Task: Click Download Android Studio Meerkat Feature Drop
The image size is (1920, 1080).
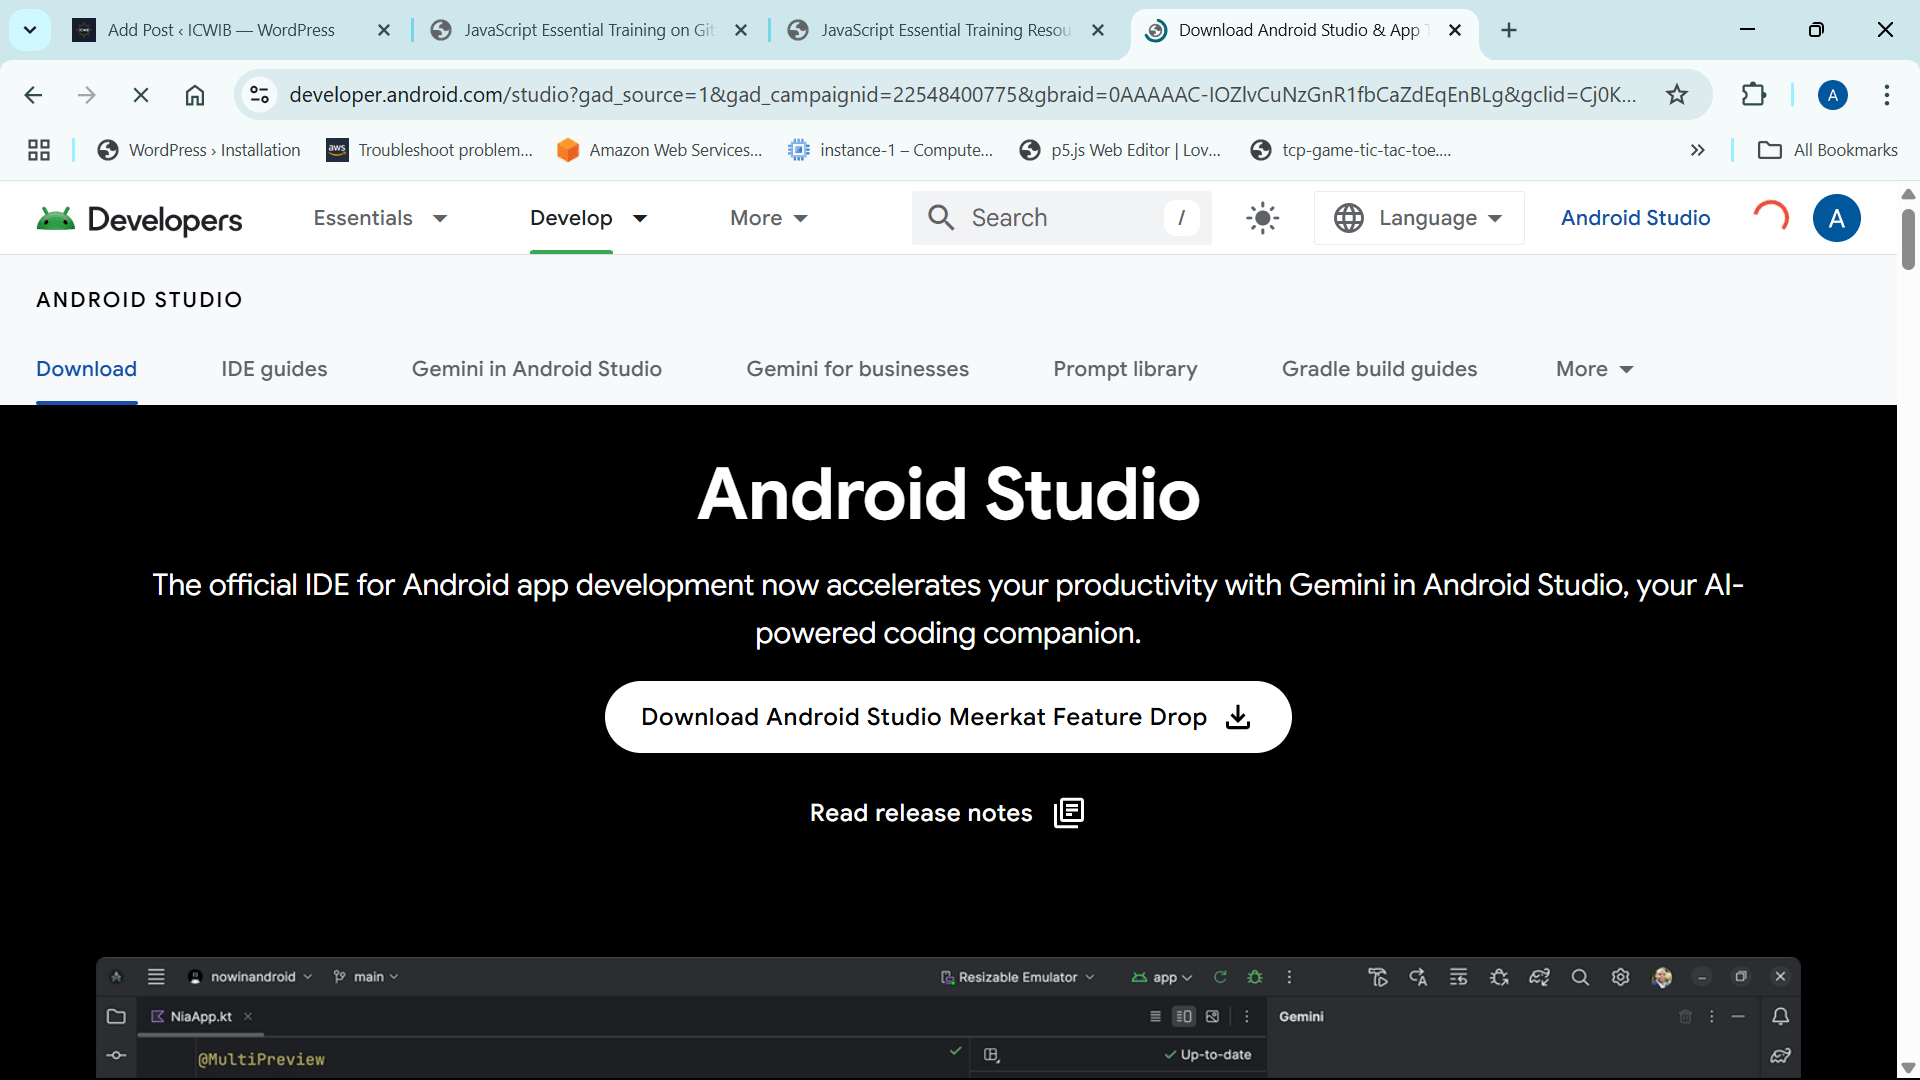Action: tap(948, 717)
